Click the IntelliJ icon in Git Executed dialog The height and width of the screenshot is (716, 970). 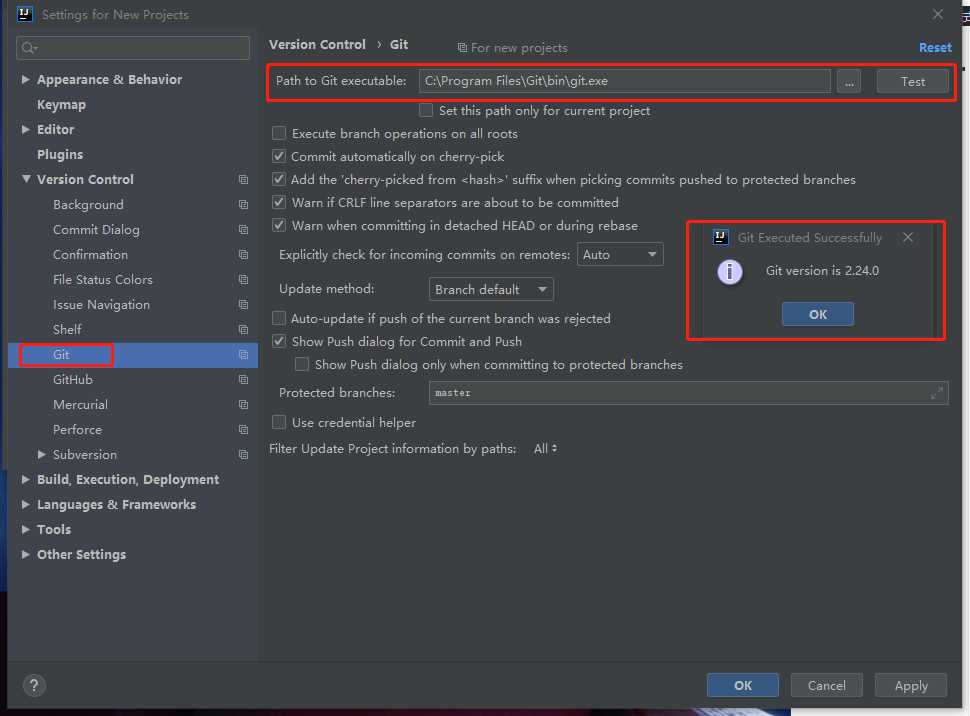[x=721, y=238]
